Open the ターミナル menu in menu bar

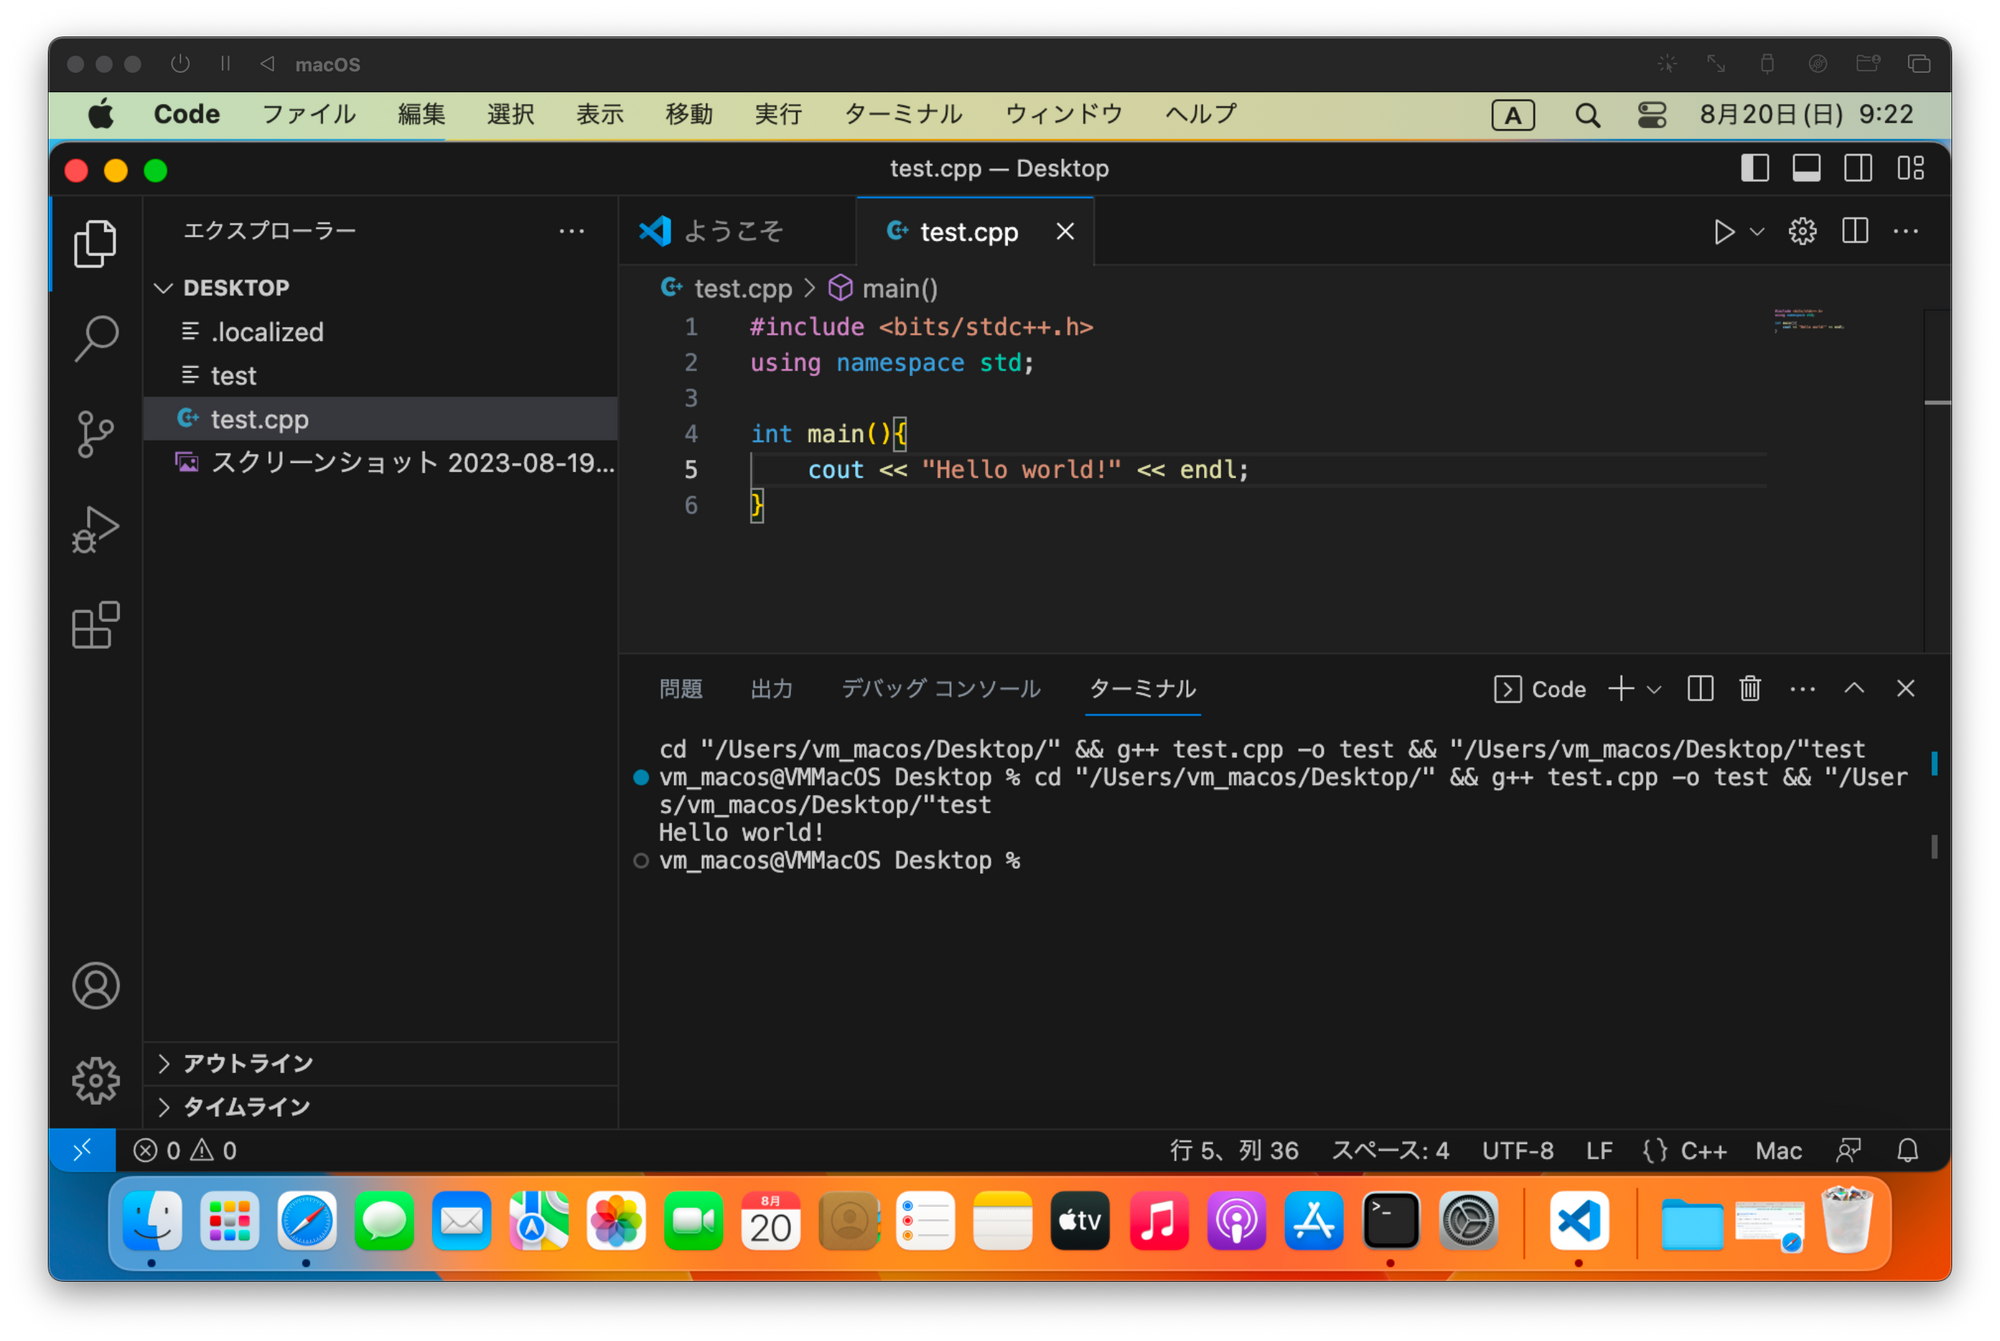[902, 114]
